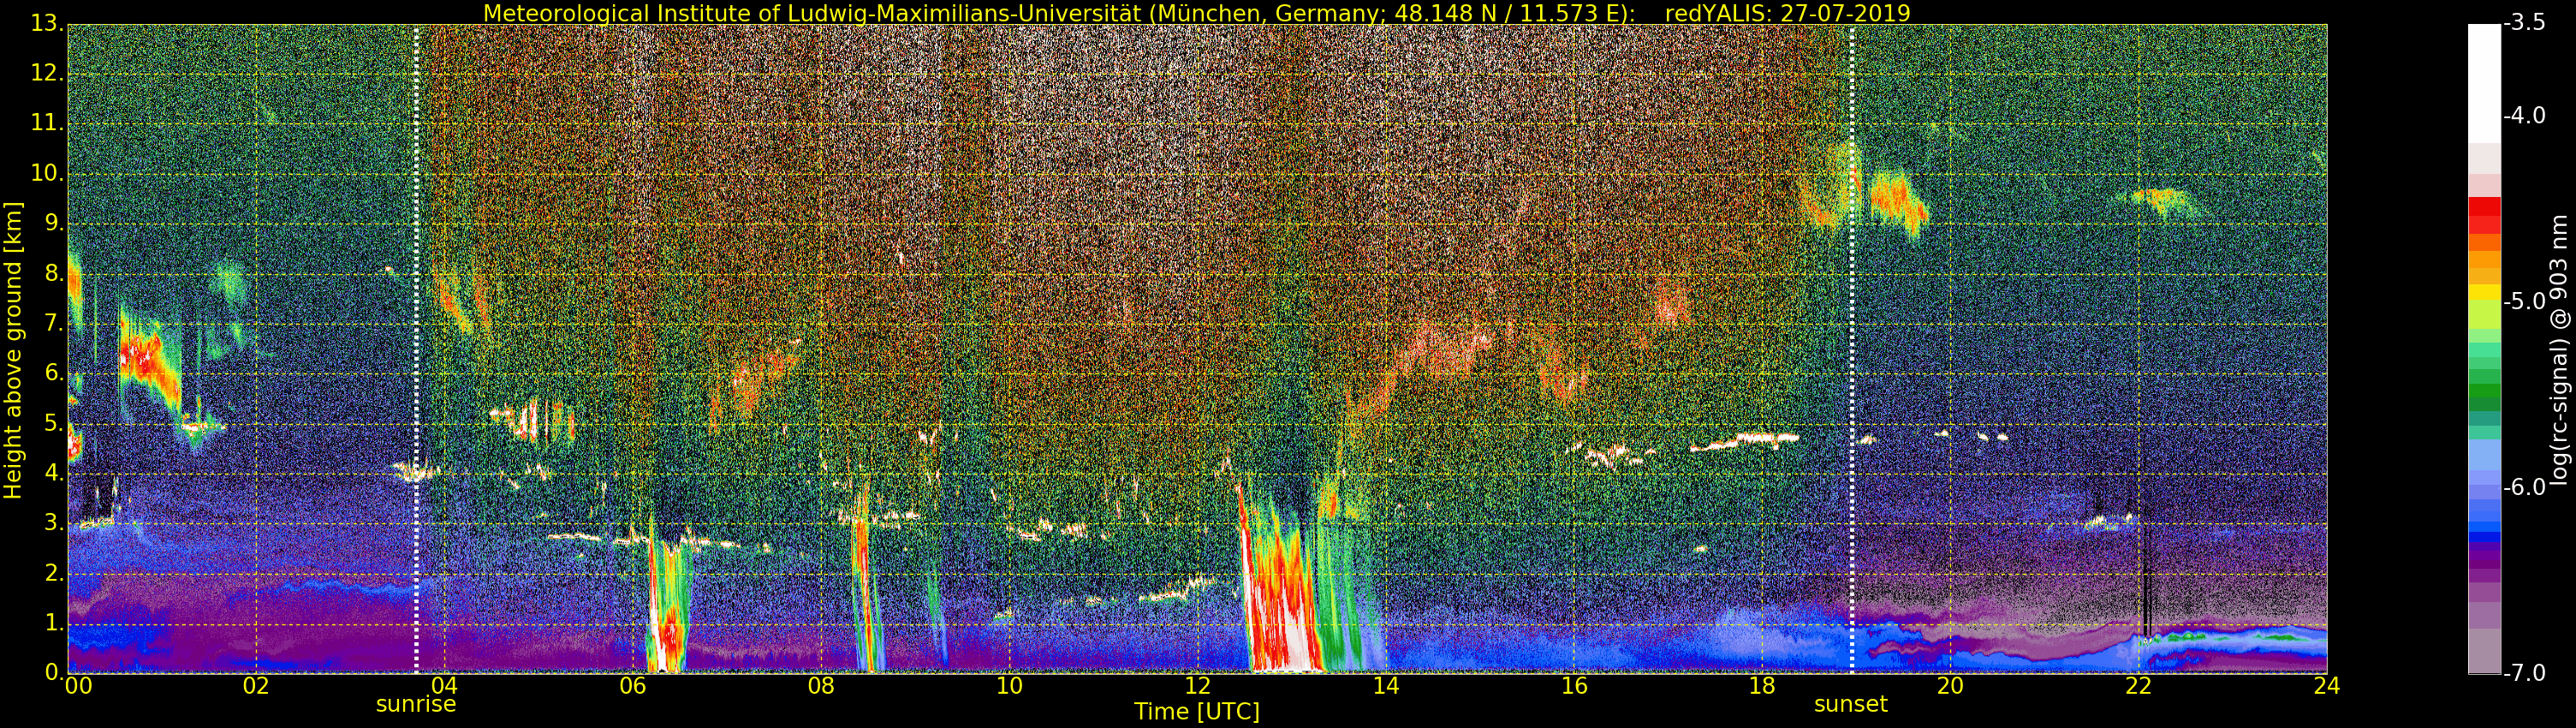This screenshot has height=728, width=2576.
Task: Click the red band of the colorbar
Action: click(x=2484, y=214)
